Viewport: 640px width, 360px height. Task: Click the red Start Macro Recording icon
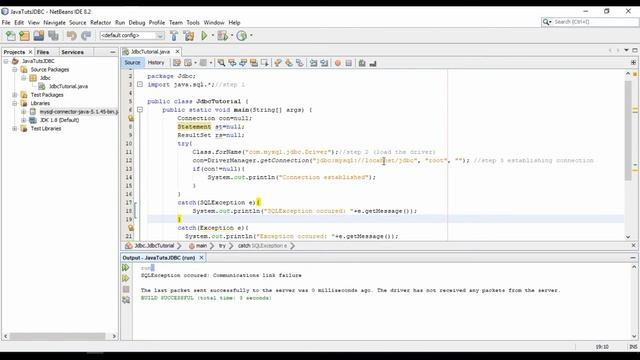point(338,63)
